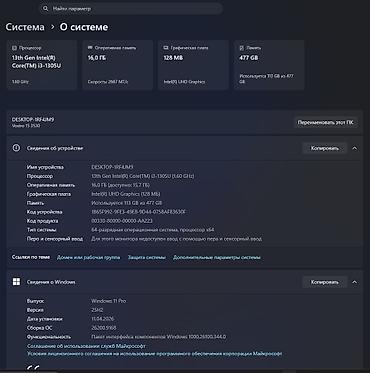The width and height of the screenshot is (370, 373).
Task: Click the version '25H2' value
Action: 98,310
